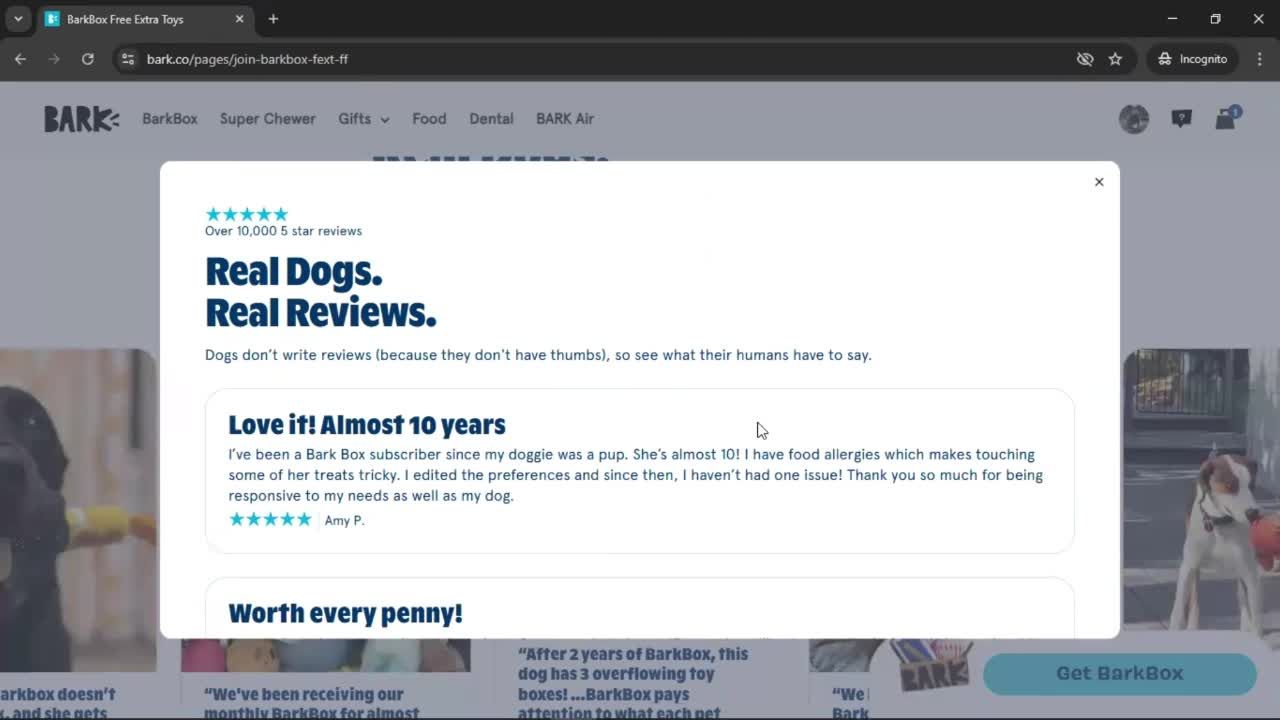1280x720 pixels.
Task: Open Chrome three-dot menu
Action: coord(1259,59)
